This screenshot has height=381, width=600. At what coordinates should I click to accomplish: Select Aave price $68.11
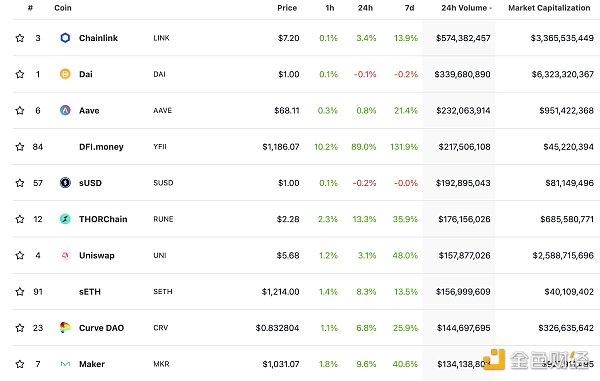(287, 111)
